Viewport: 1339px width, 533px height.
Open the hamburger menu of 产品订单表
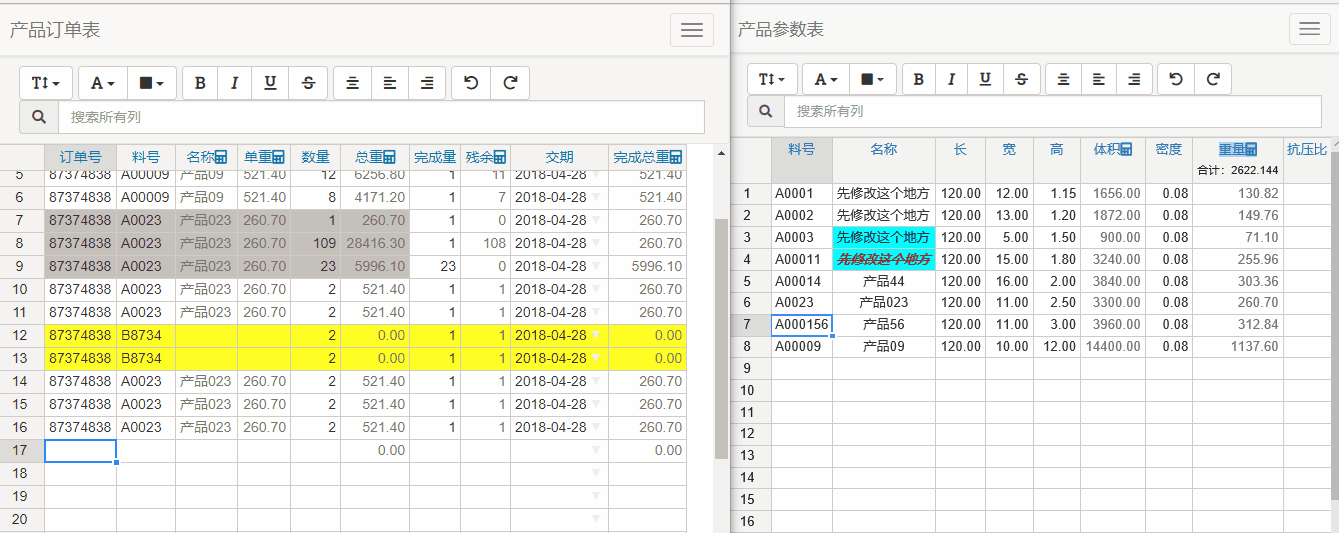click(x=691, y=30)
